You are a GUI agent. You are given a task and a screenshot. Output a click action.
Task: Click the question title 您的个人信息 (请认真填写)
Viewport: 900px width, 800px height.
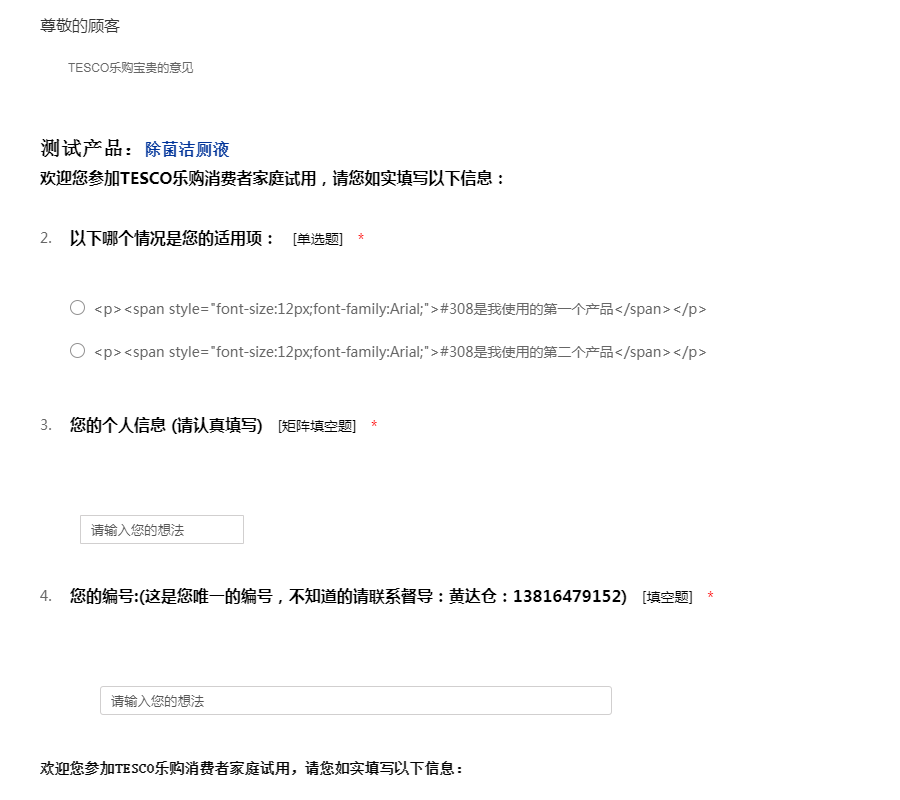click(x=166, y=425)
